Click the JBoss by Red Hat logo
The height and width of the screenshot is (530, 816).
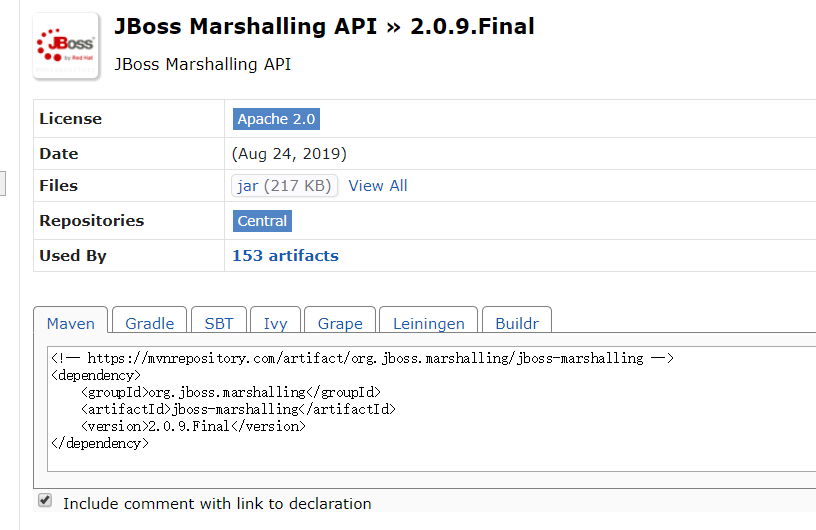click(66, 46)
